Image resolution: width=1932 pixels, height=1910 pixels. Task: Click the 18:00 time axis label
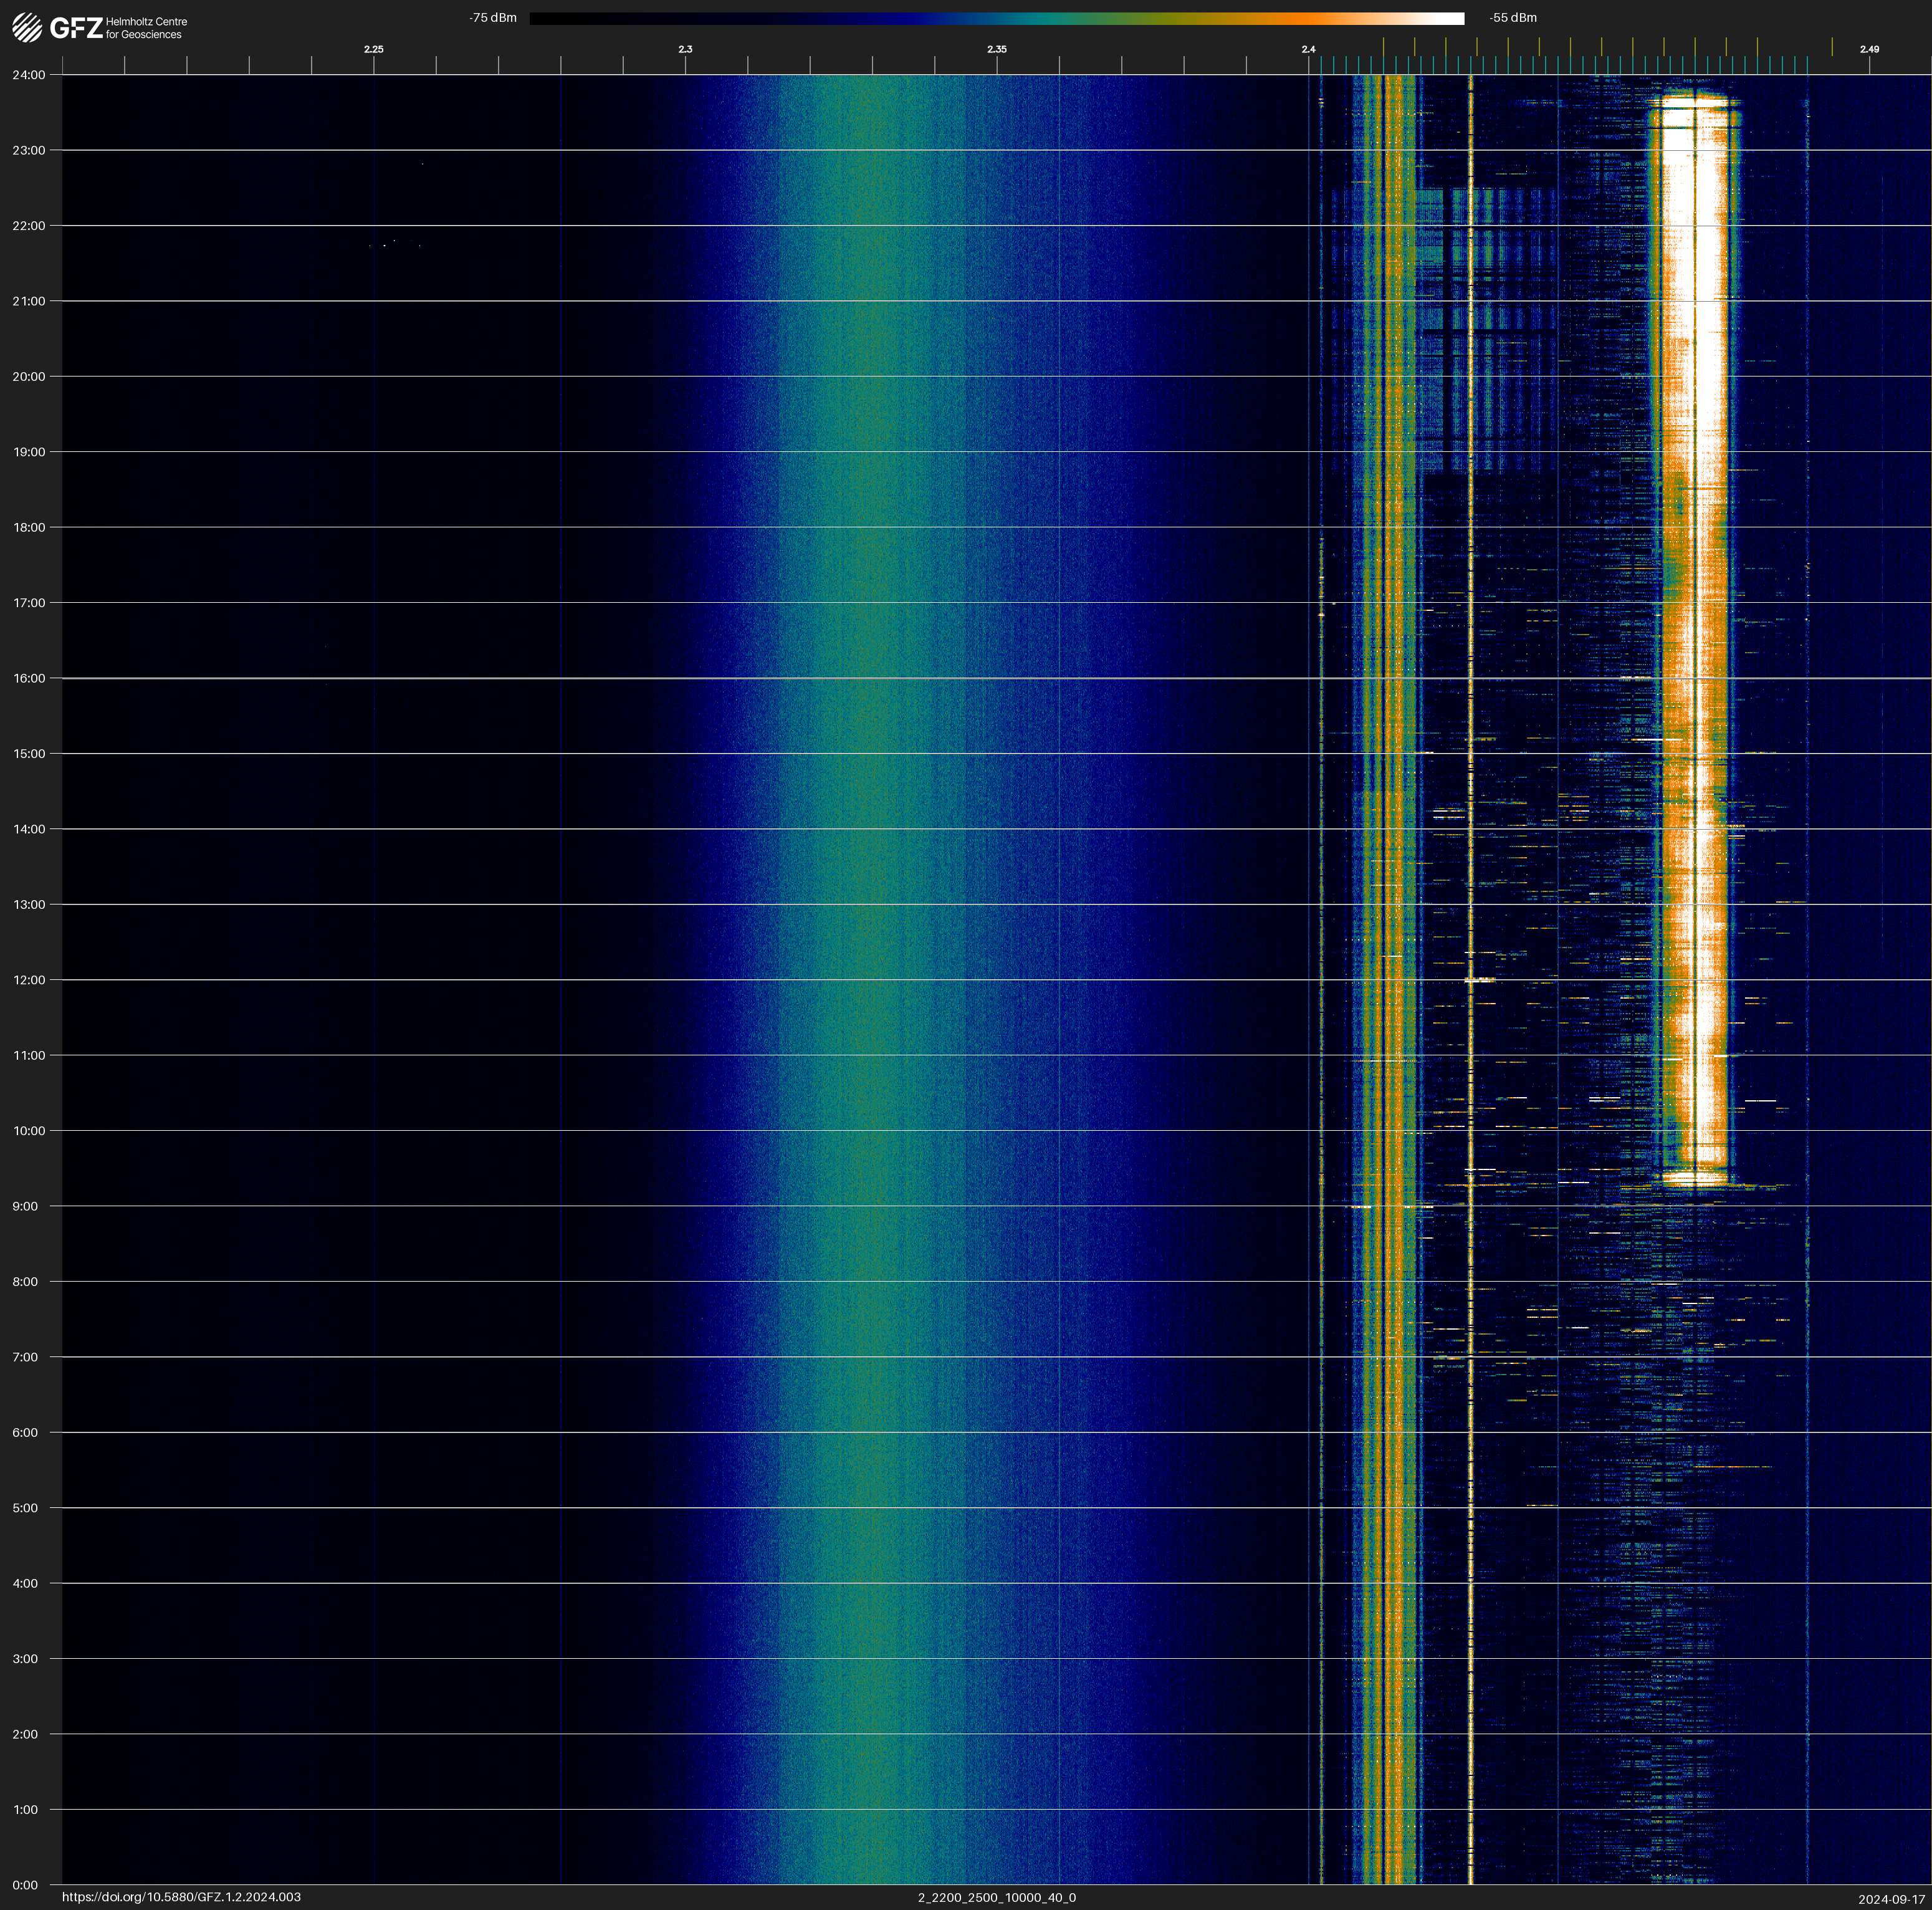pyautogui.click(x=29, y=527)
